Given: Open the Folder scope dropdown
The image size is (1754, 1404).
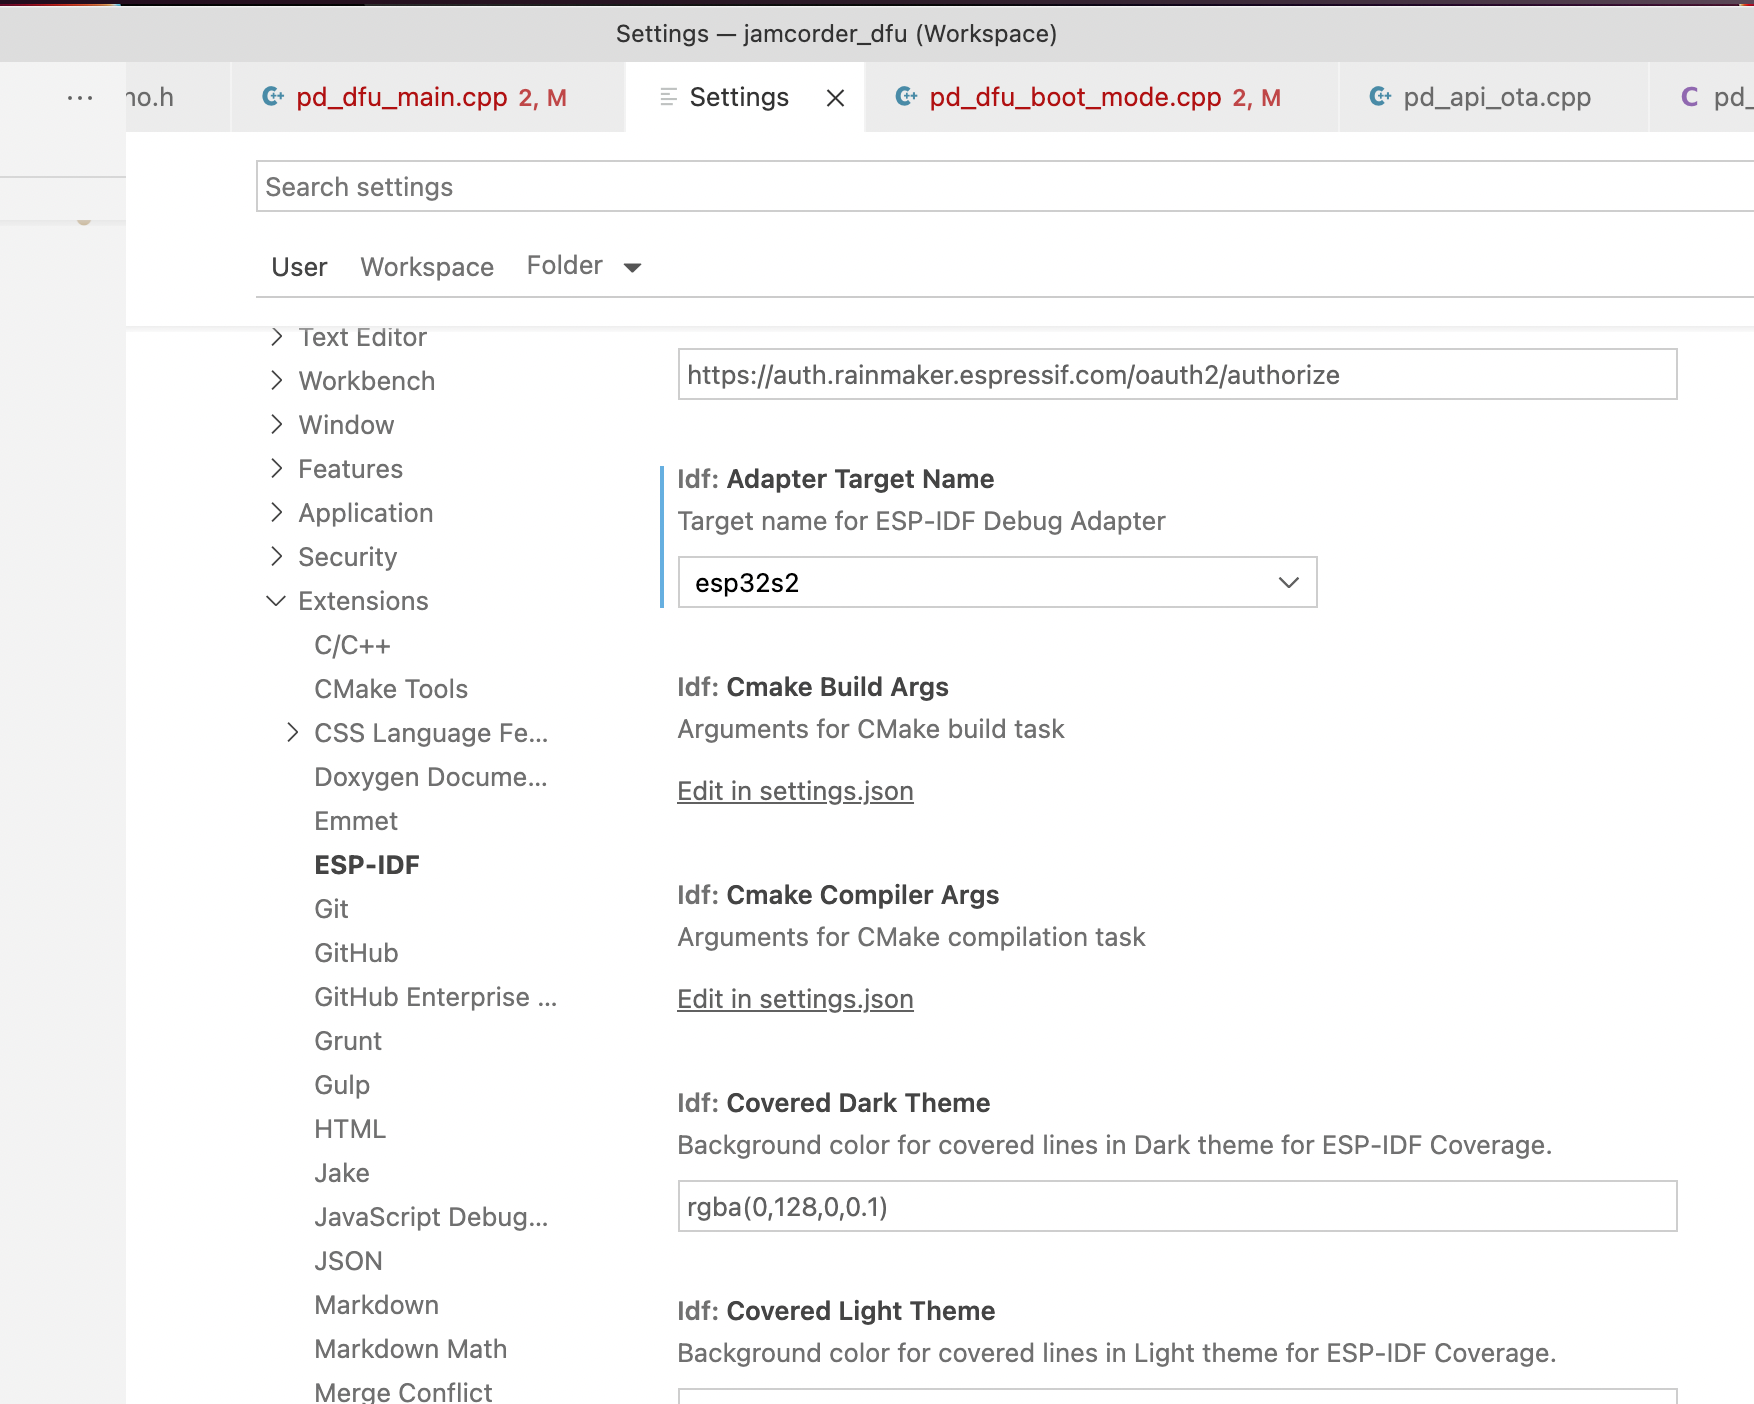Looking at the screenshot, I should [583, 265].
